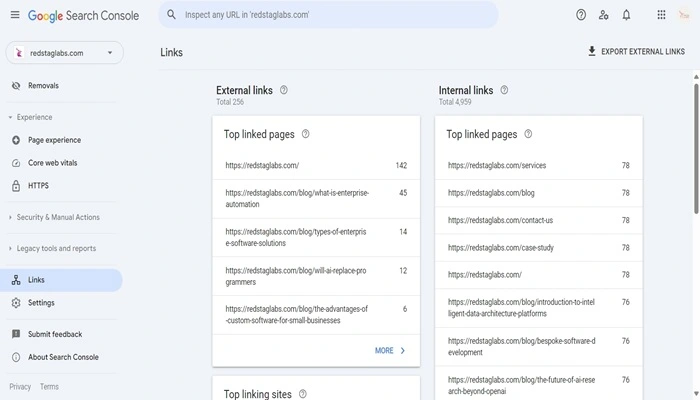
Task: Click the URL inspection search field
Action: [x=330, y=15]
